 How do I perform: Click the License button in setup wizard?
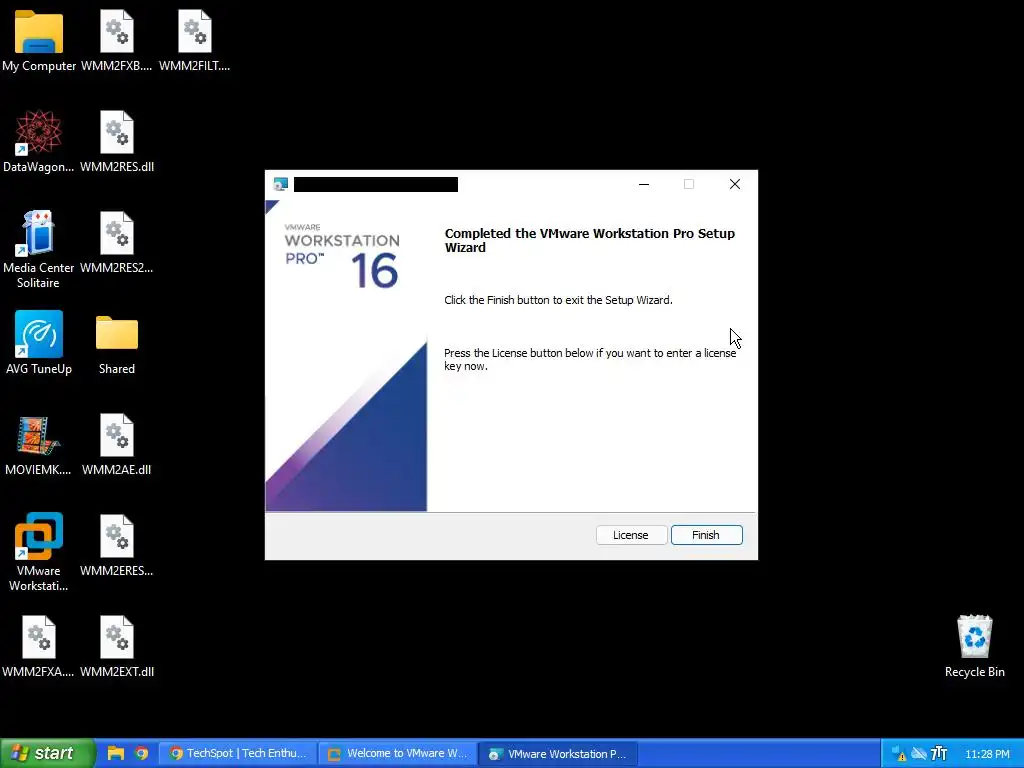[631, 535]
